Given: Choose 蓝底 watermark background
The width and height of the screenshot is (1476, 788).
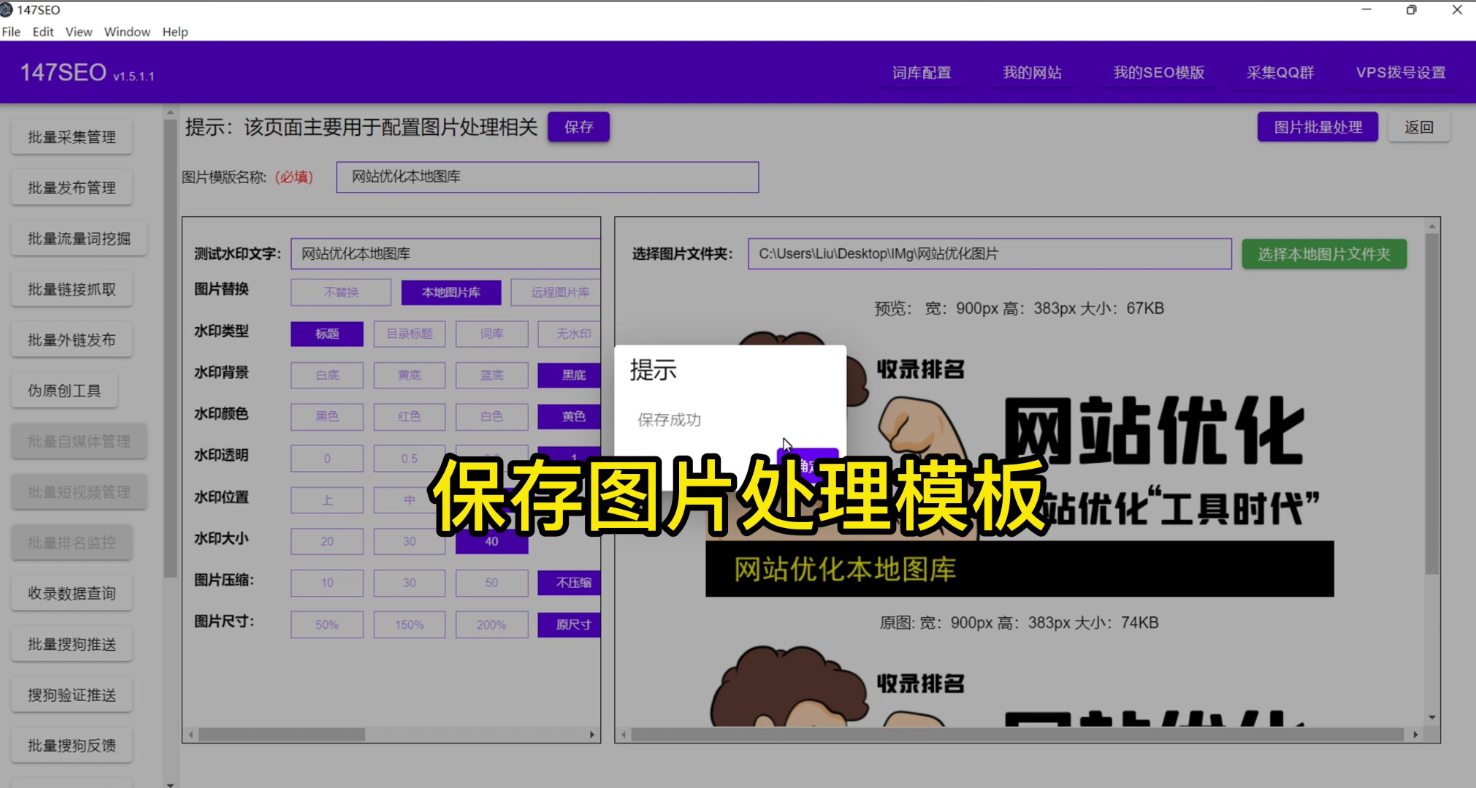Looking at the screenshot, I should point(492,375).
